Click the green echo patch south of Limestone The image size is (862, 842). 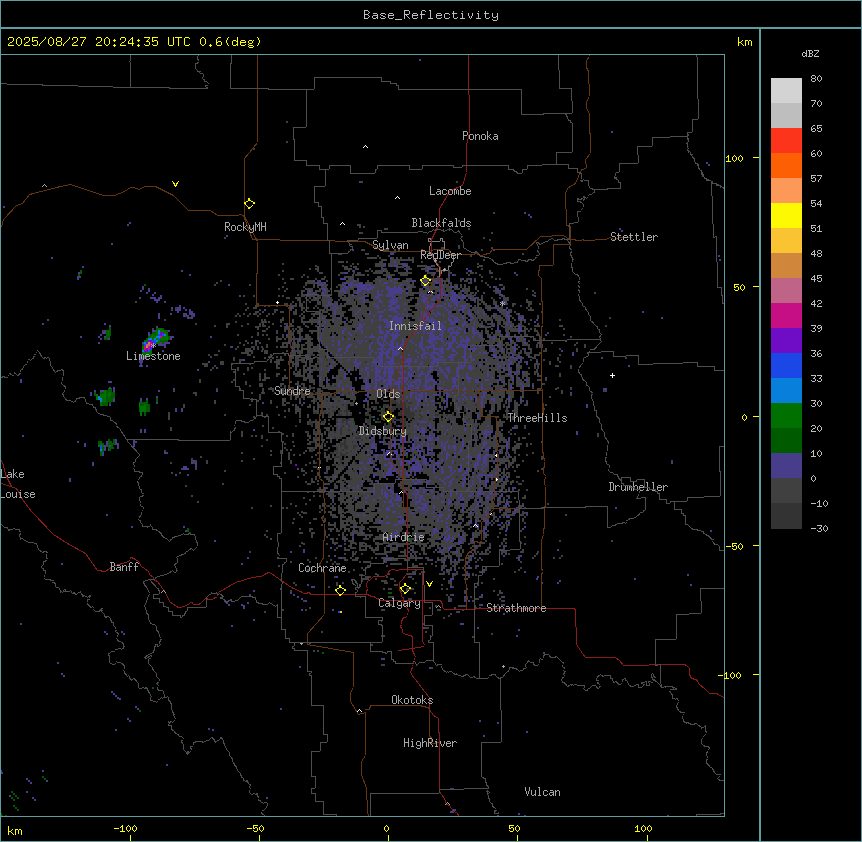tap(144, 407)
